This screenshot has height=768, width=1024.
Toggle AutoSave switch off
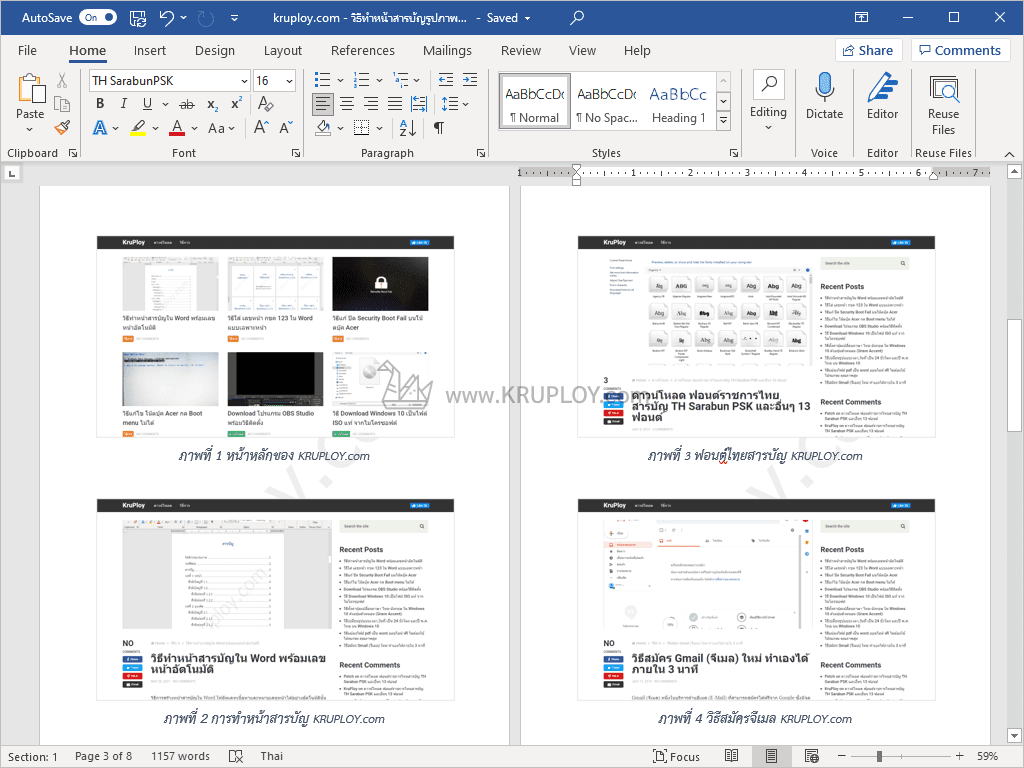tap(98, 18)
